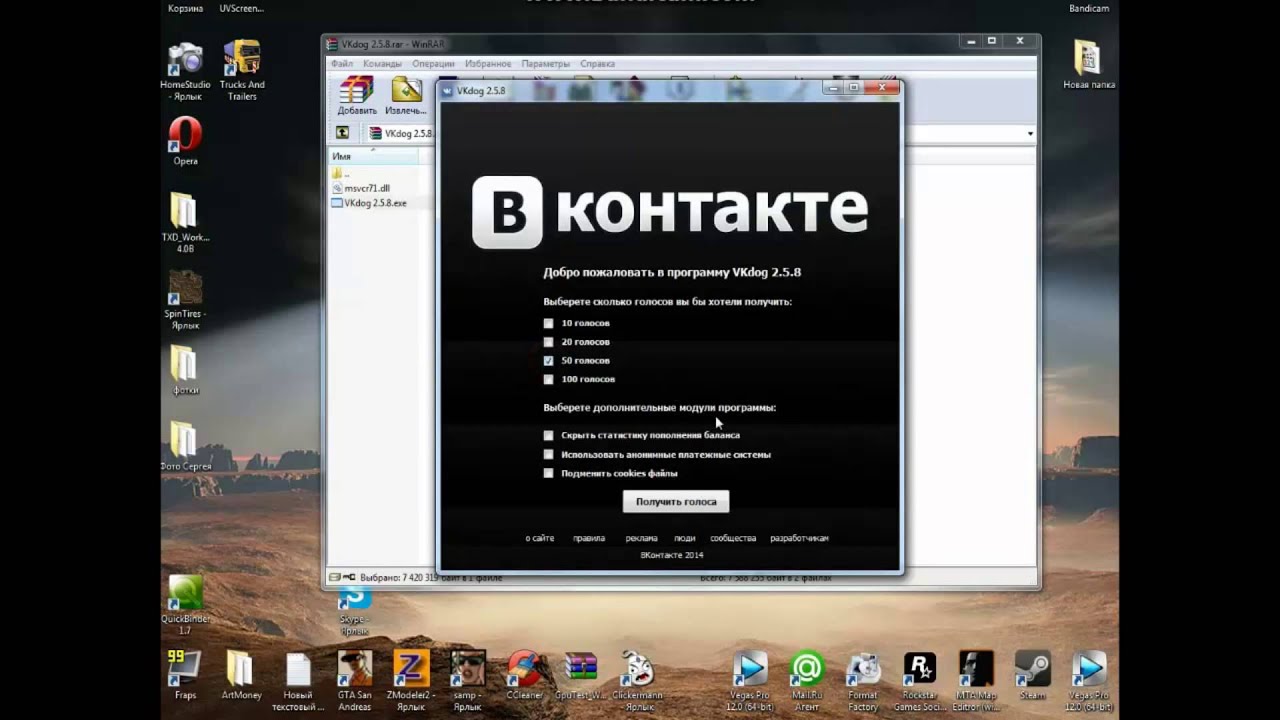This screenshot has height=720, width=1280.
Task: Launch Rockstar Games Social Club shortcut
Action: click(919, 682)
